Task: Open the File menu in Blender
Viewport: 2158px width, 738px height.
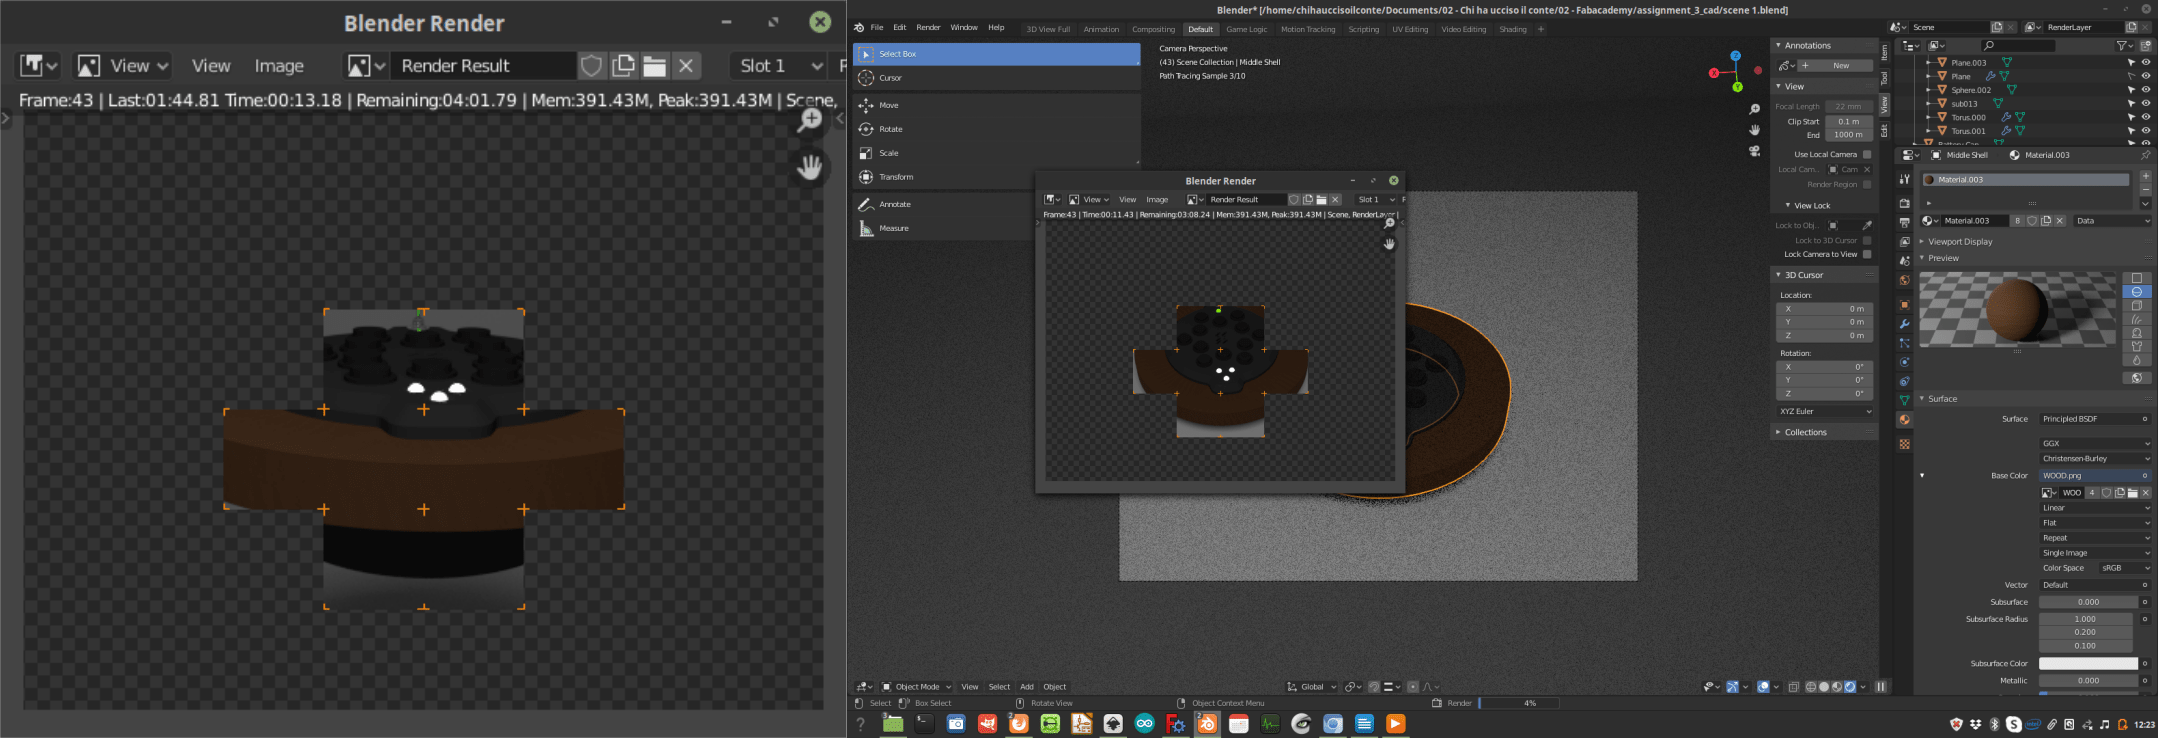Action: tap(877, 27)
